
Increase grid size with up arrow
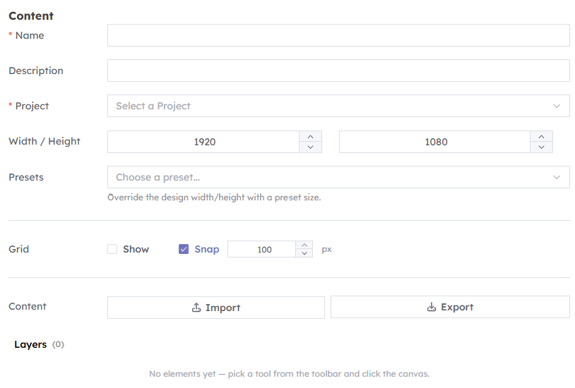(x=304, y=245)
